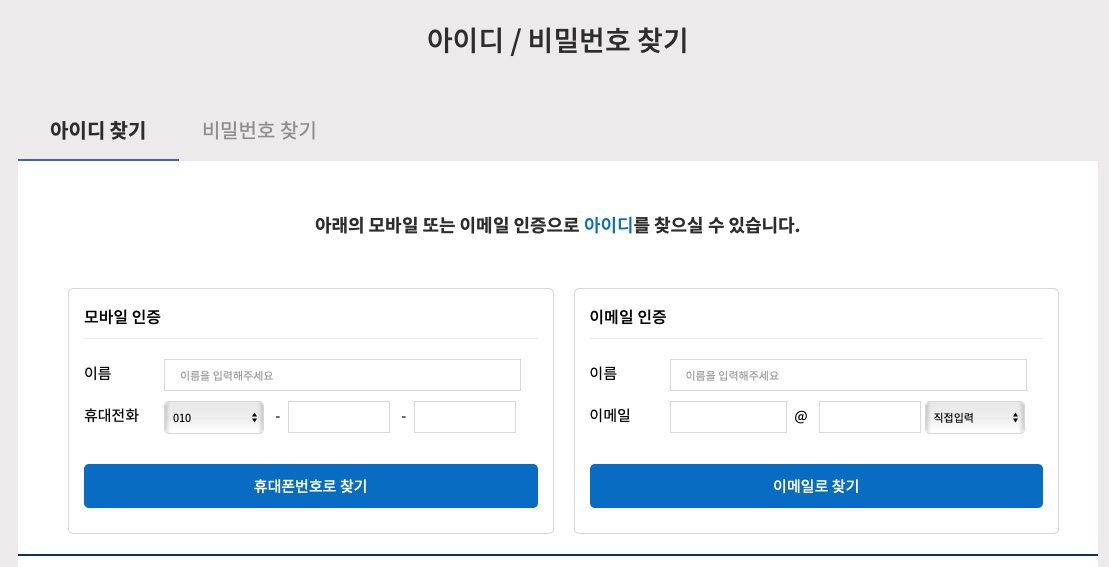
Task: Click the last phone number field
Action: [465, 417]
